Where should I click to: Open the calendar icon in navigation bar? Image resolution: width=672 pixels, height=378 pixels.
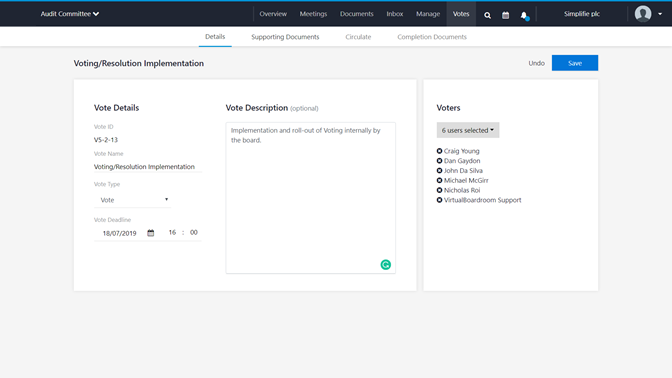click(506, 15)
